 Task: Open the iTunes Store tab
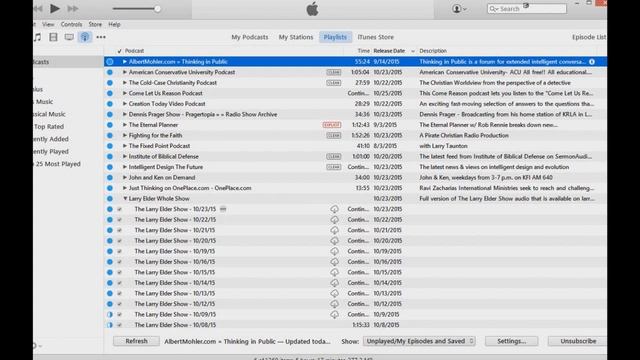click(376, 37)
